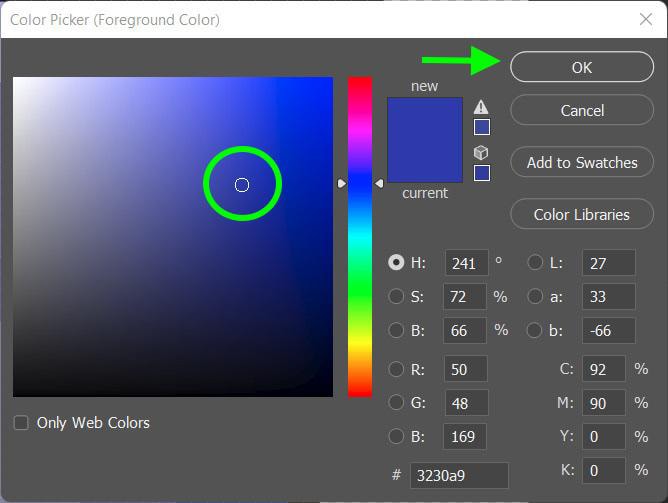Click the red field showing 50
Image resolution: width=668 pixels, height=503 pixels.
click(466, 369)
